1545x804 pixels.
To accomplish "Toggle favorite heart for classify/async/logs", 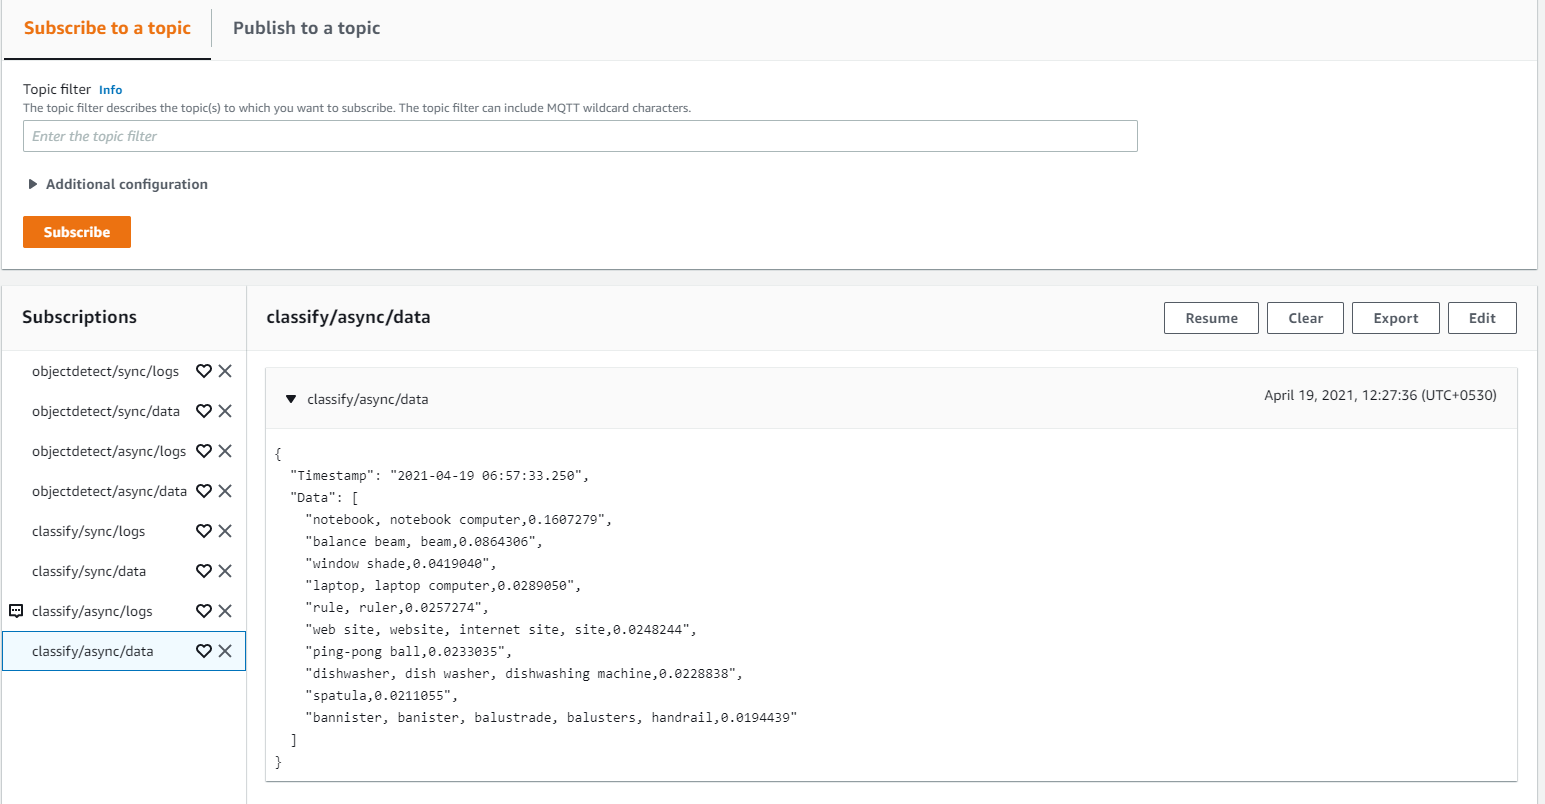I will [x=203, y=611].
